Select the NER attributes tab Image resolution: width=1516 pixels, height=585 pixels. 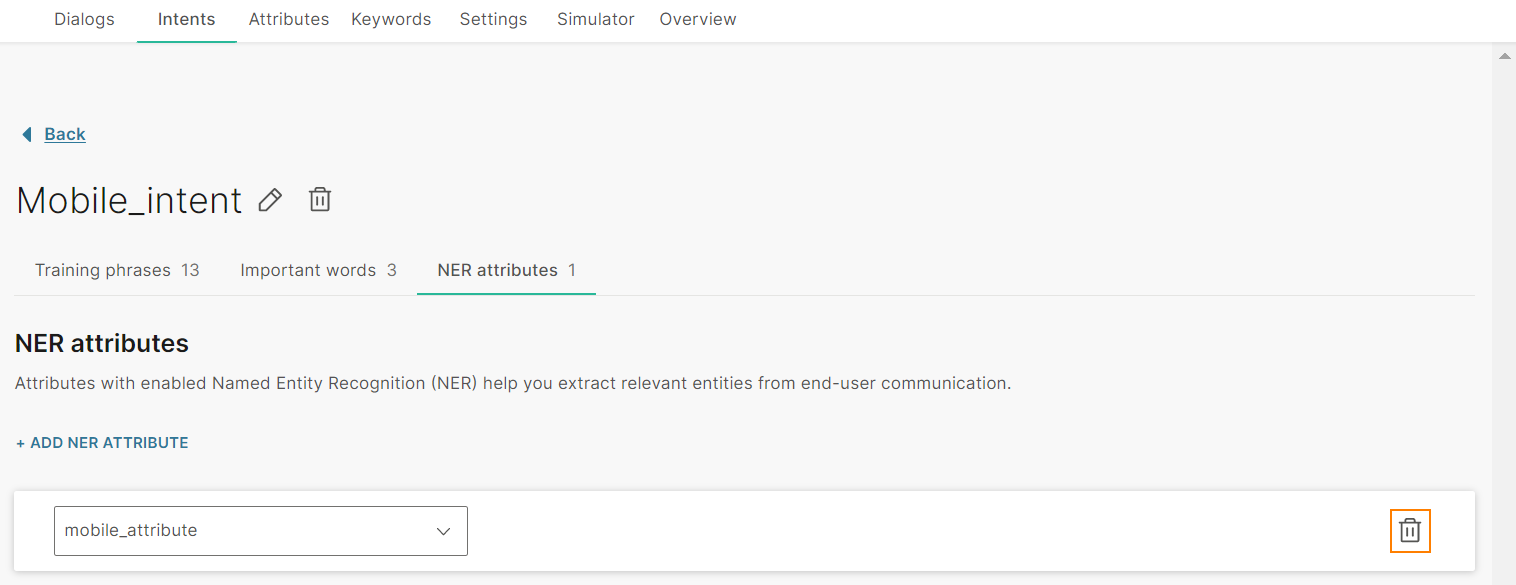[x=506, y=270]
